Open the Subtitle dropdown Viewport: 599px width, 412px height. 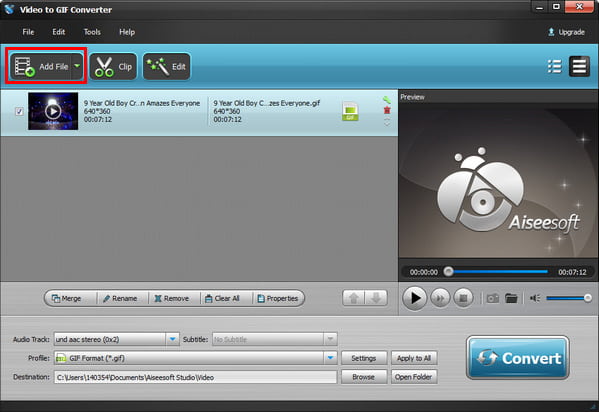(330, 339)
